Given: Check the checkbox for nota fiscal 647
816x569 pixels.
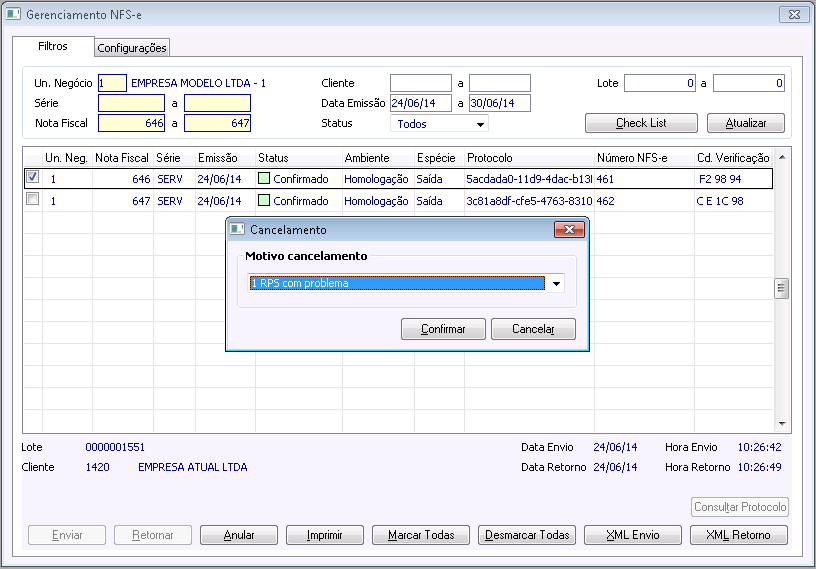Looking at the screenshot, I should tap(32, 199).
